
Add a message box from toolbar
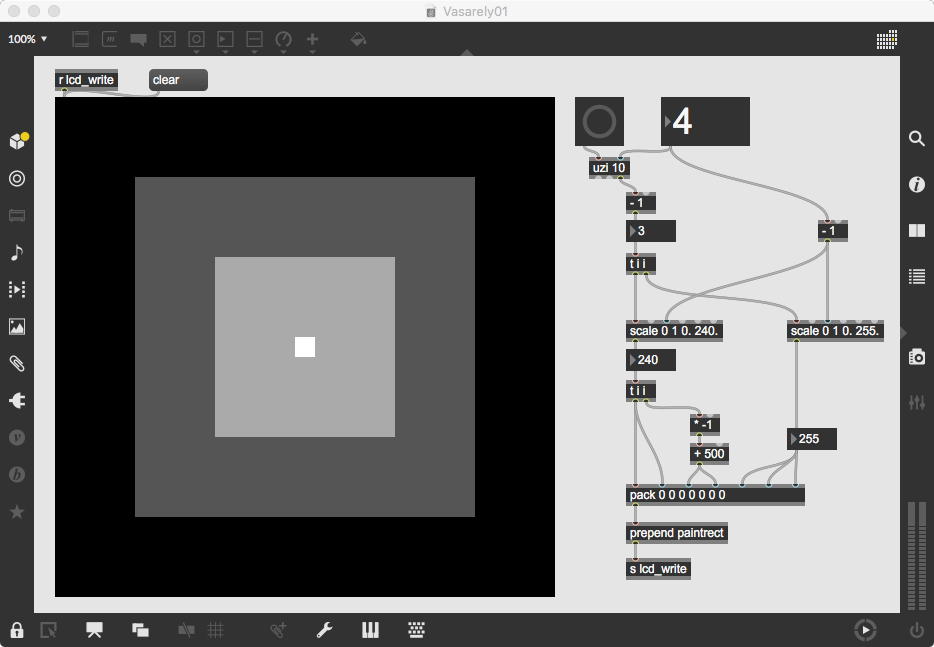pos(110,39)
